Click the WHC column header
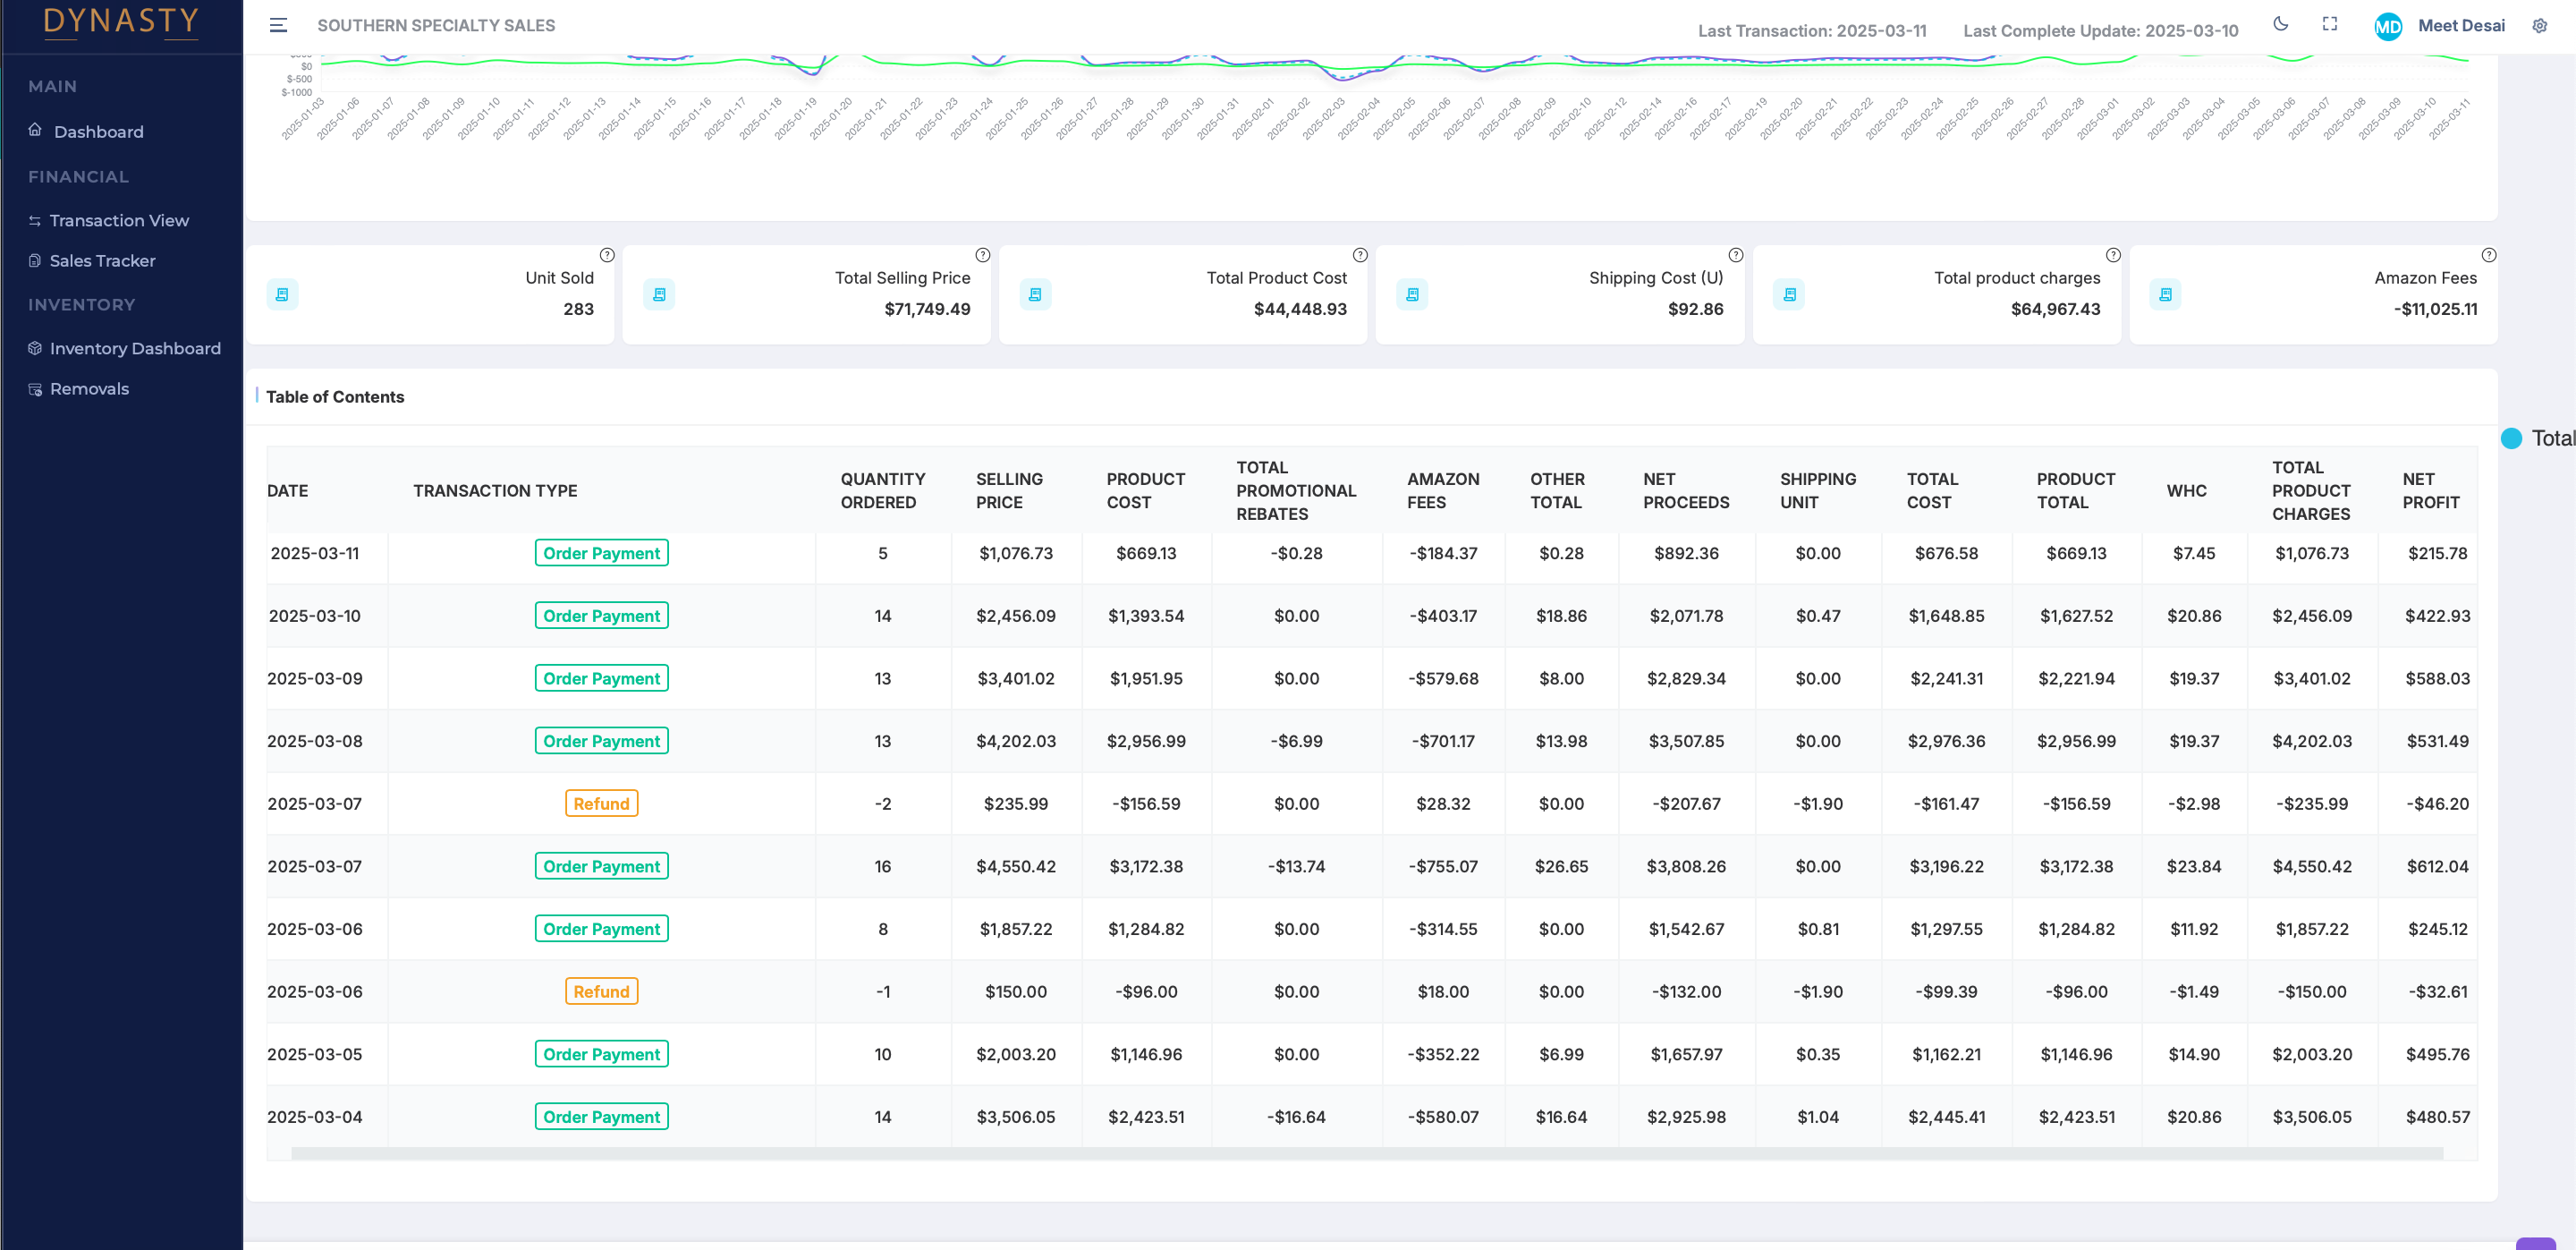 click(2186, 491)
